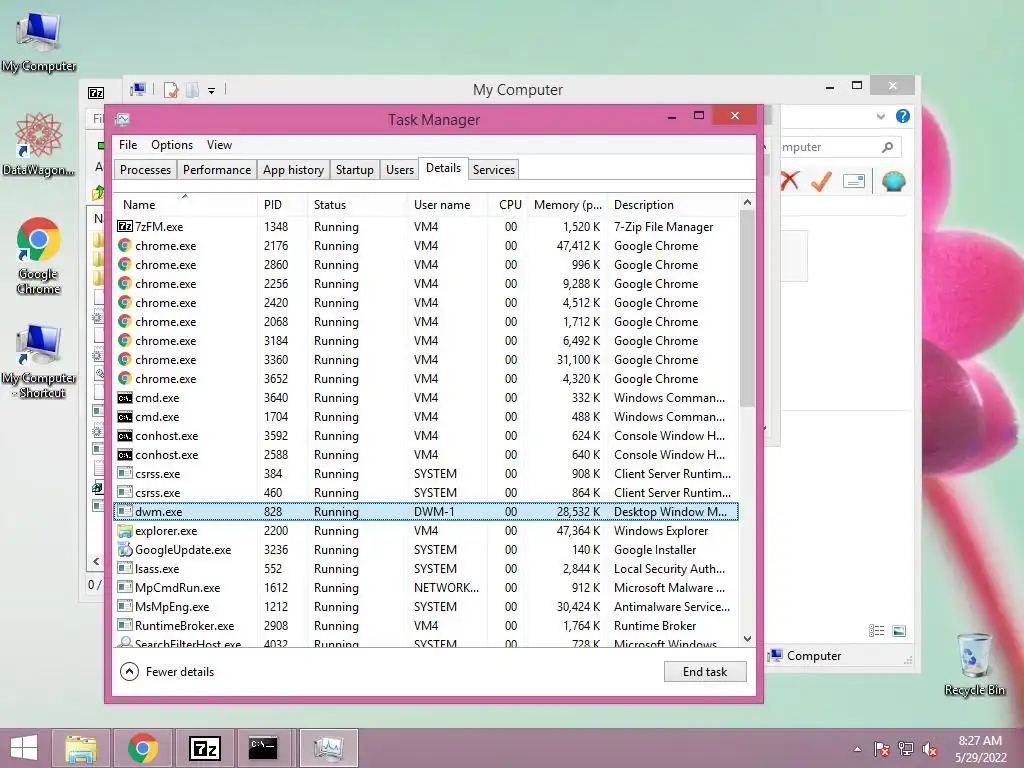The image size is (1024, 768).
Task: Click the orange checkmark icon in My Computer window
Action: click(822, 181)
